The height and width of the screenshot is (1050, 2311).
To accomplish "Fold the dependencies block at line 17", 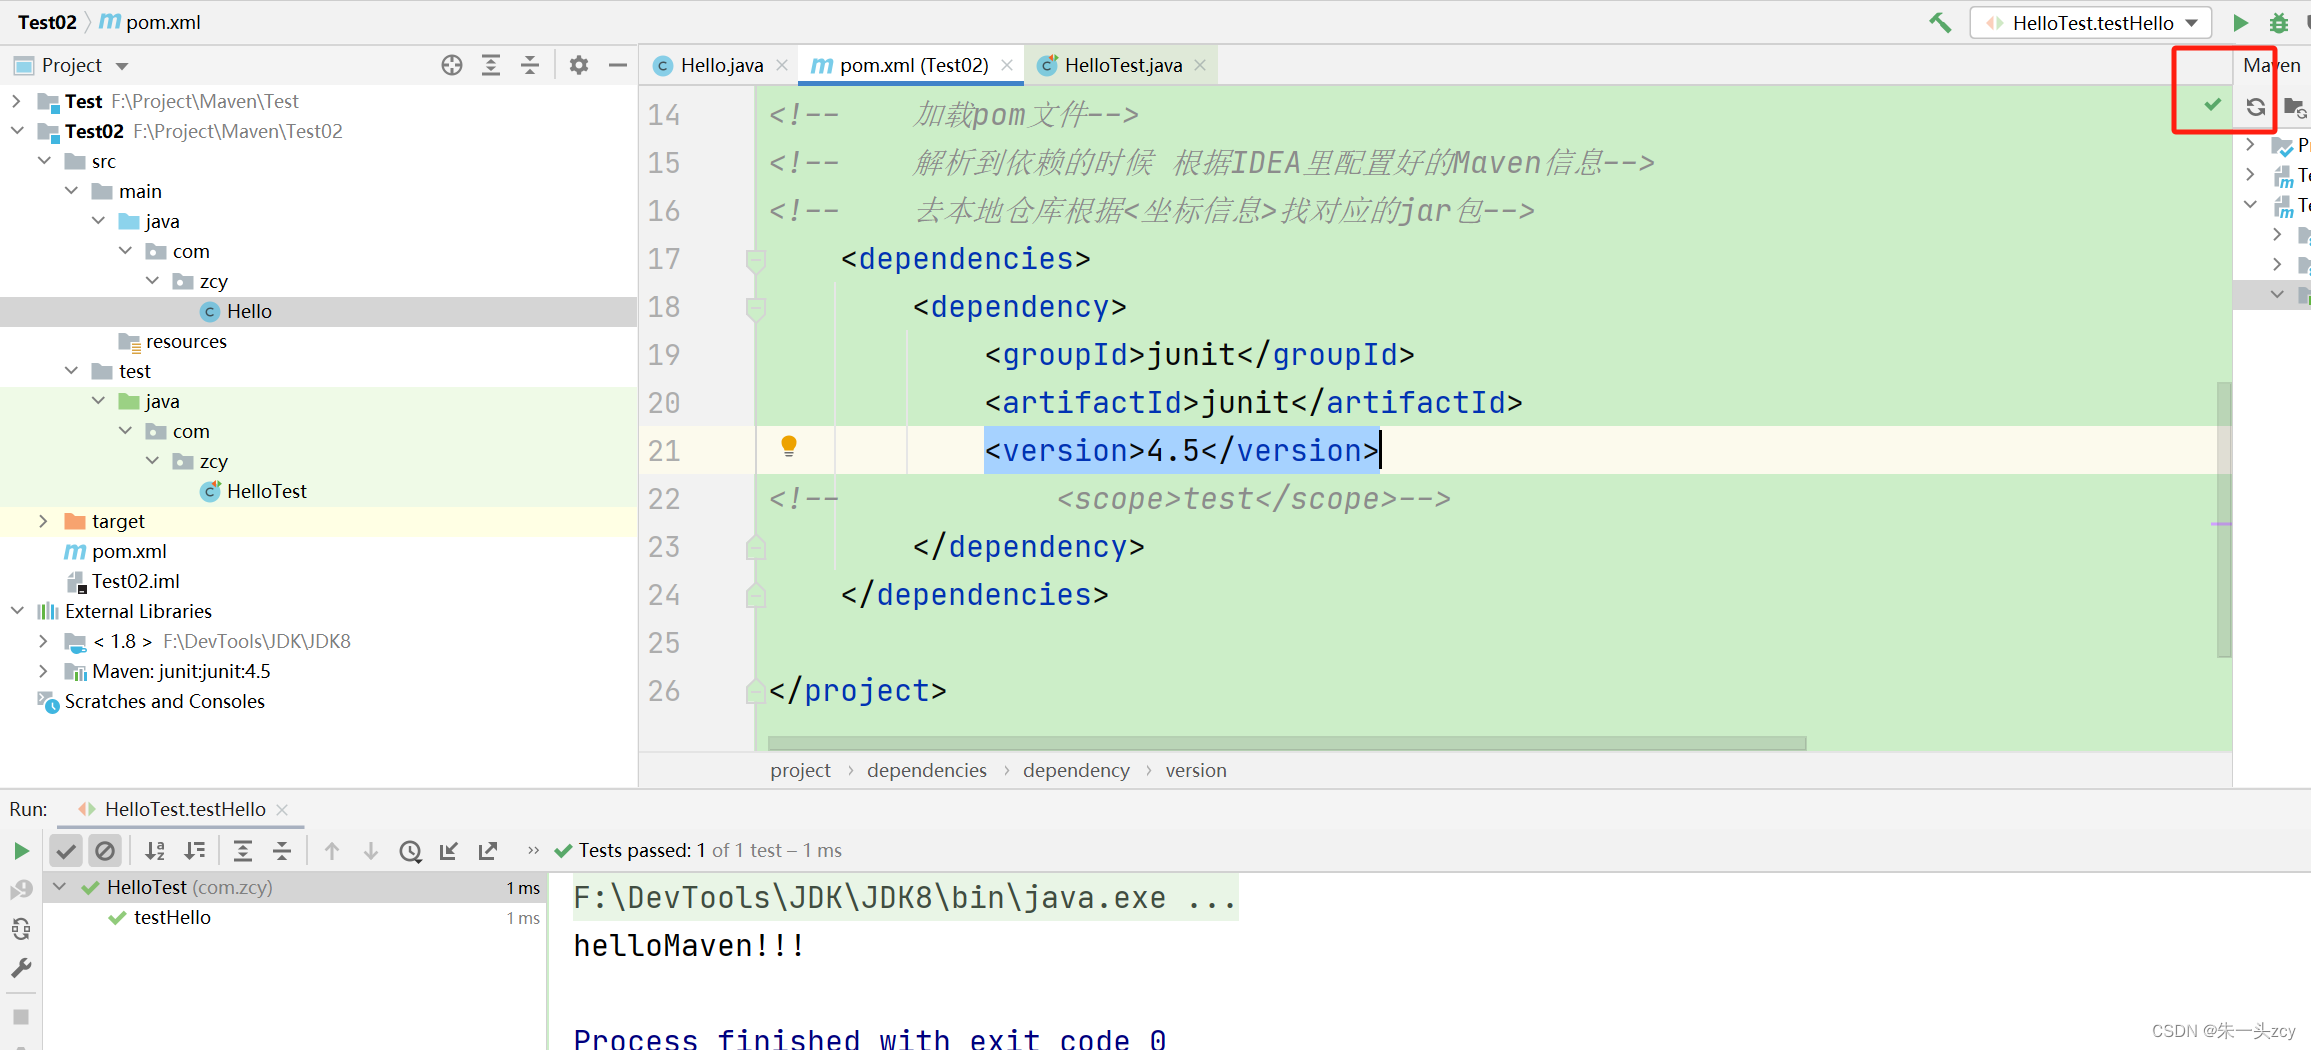I will (756, 260).
